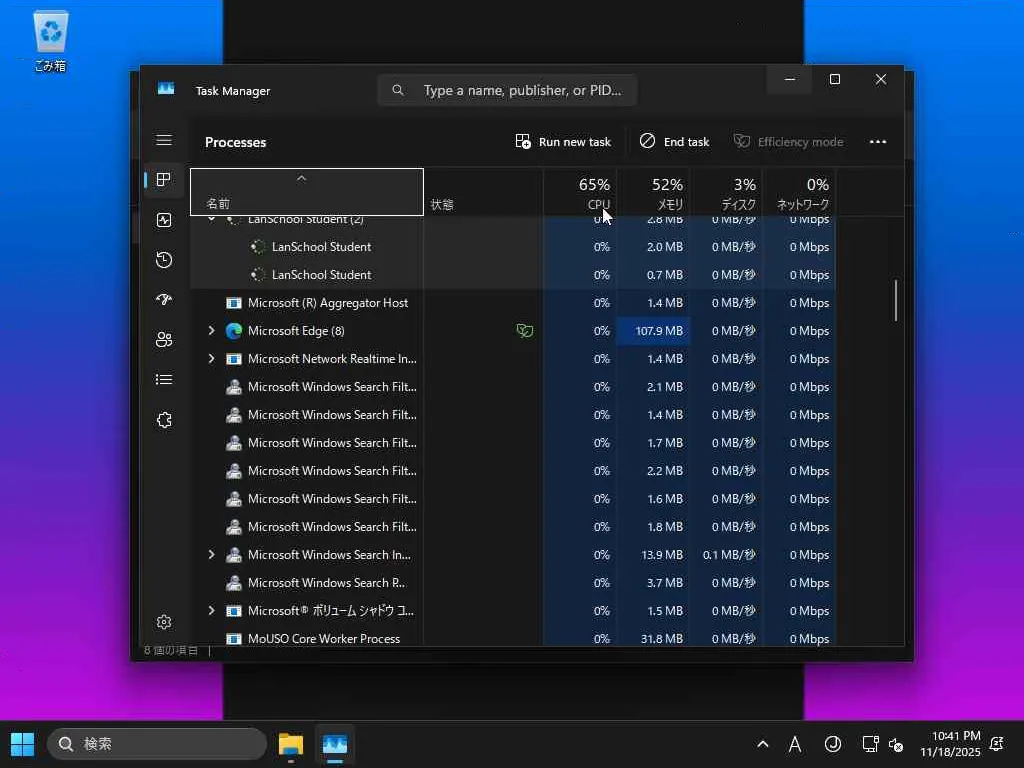Screen dimensions: 1024x768
Task: Select the Microsoft Windows Search P... row name
Action: 326,583
